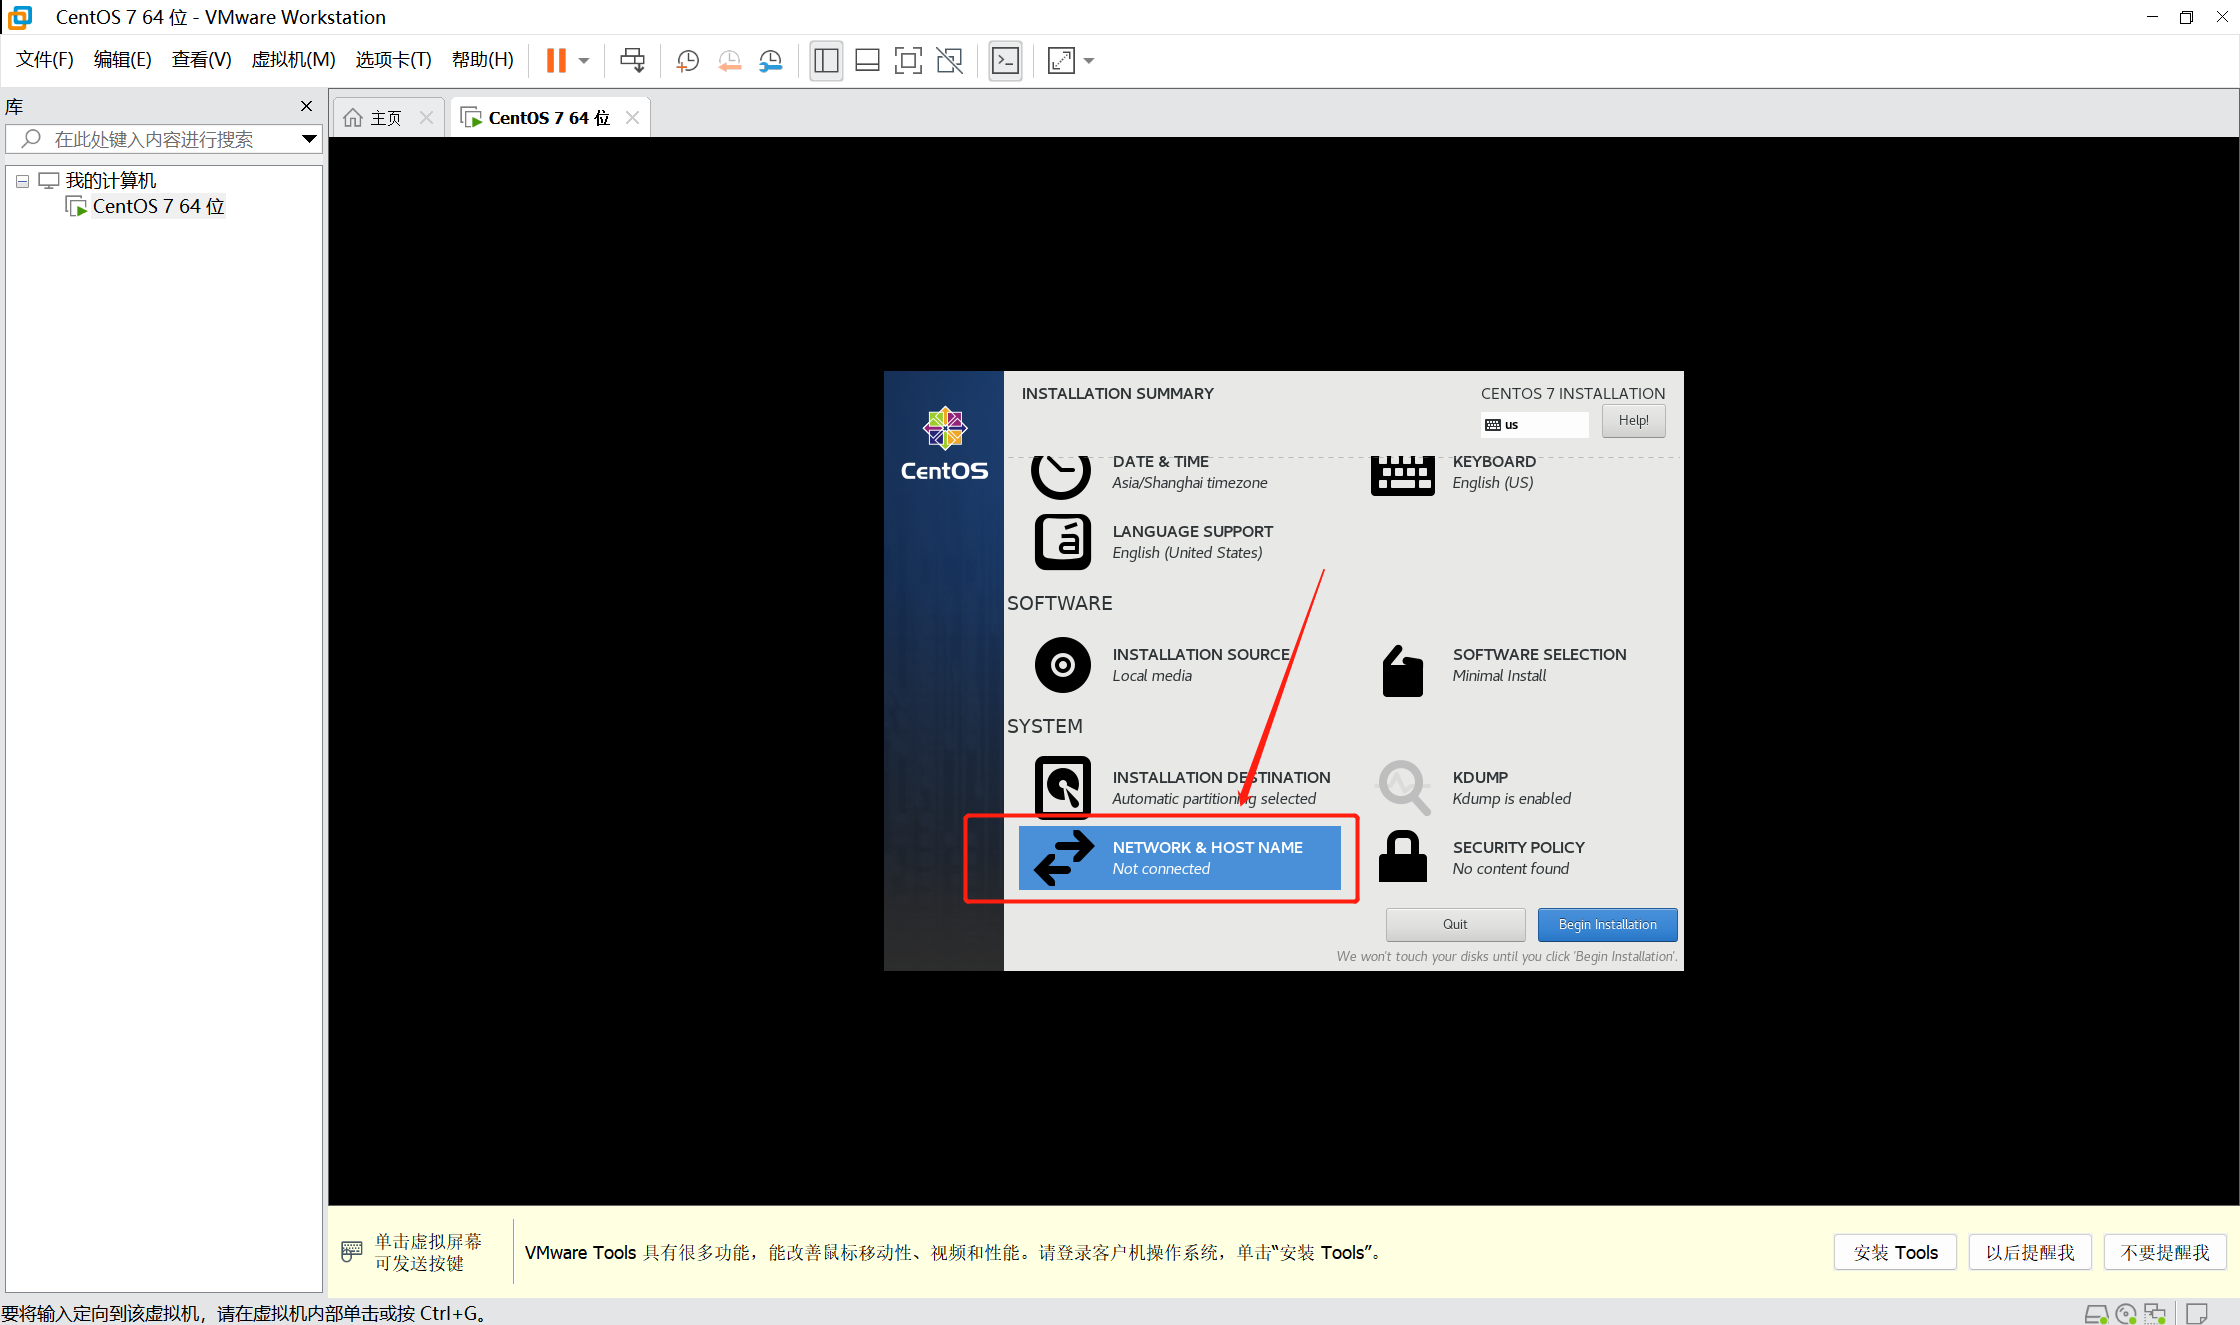Image resolution: width=2240 pixels, height=1325 pixels.
Task: Send Ctrl+Alt+Del to the virtual machine
Action: [x=632, y=60]
